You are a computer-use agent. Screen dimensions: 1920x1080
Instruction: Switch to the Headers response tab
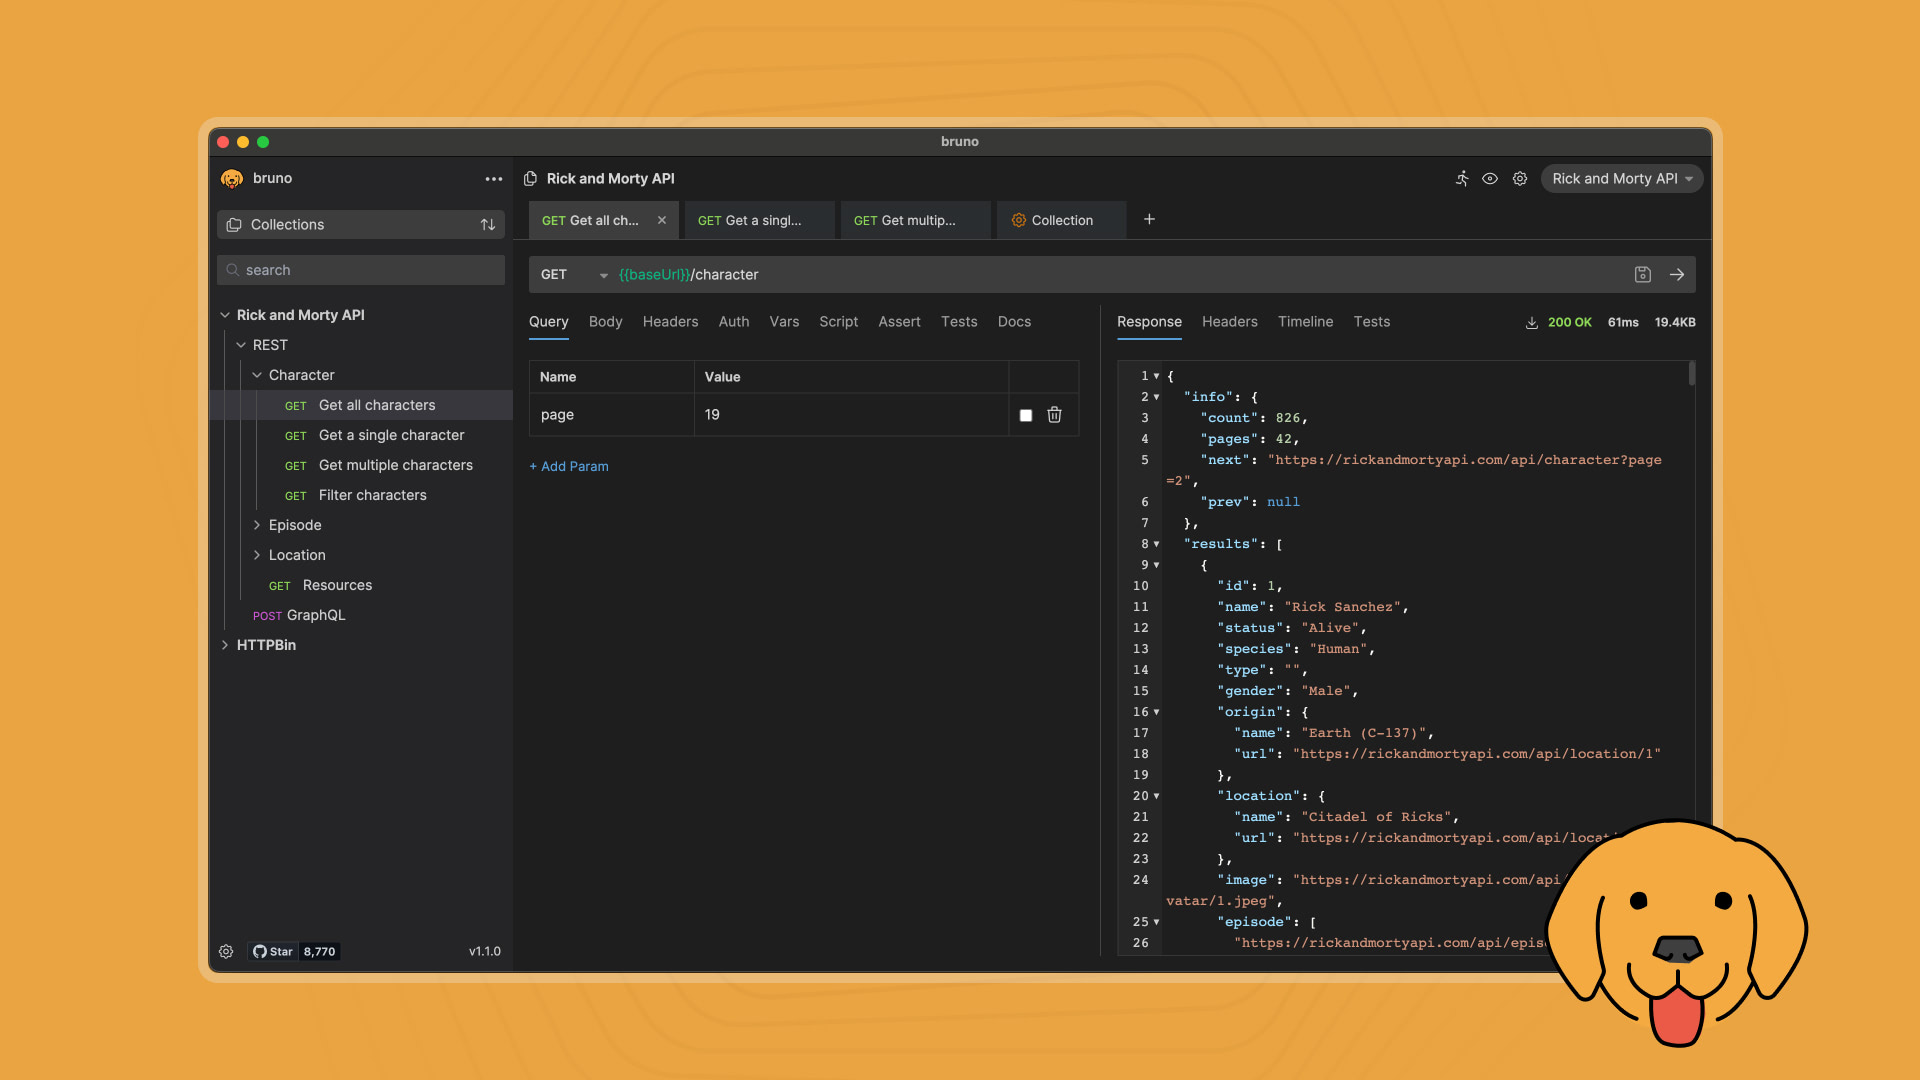pos(1229,322)
